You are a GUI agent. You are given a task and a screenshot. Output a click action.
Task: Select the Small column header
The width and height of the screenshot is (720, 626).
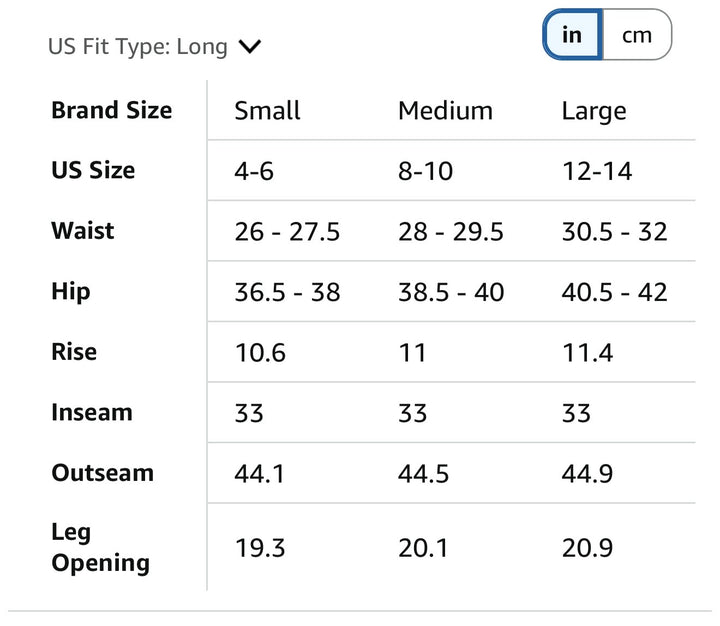click(267, 111)
